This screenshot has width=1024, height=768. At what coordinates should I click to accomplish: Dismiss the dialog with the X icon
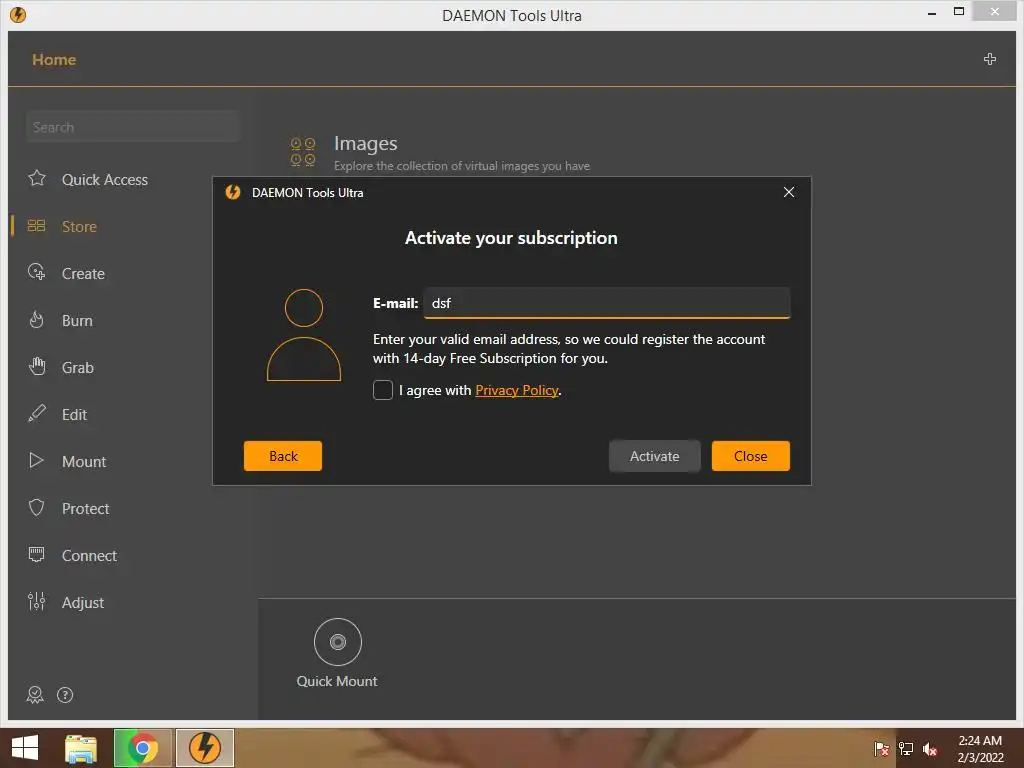(x=789, y=192)
